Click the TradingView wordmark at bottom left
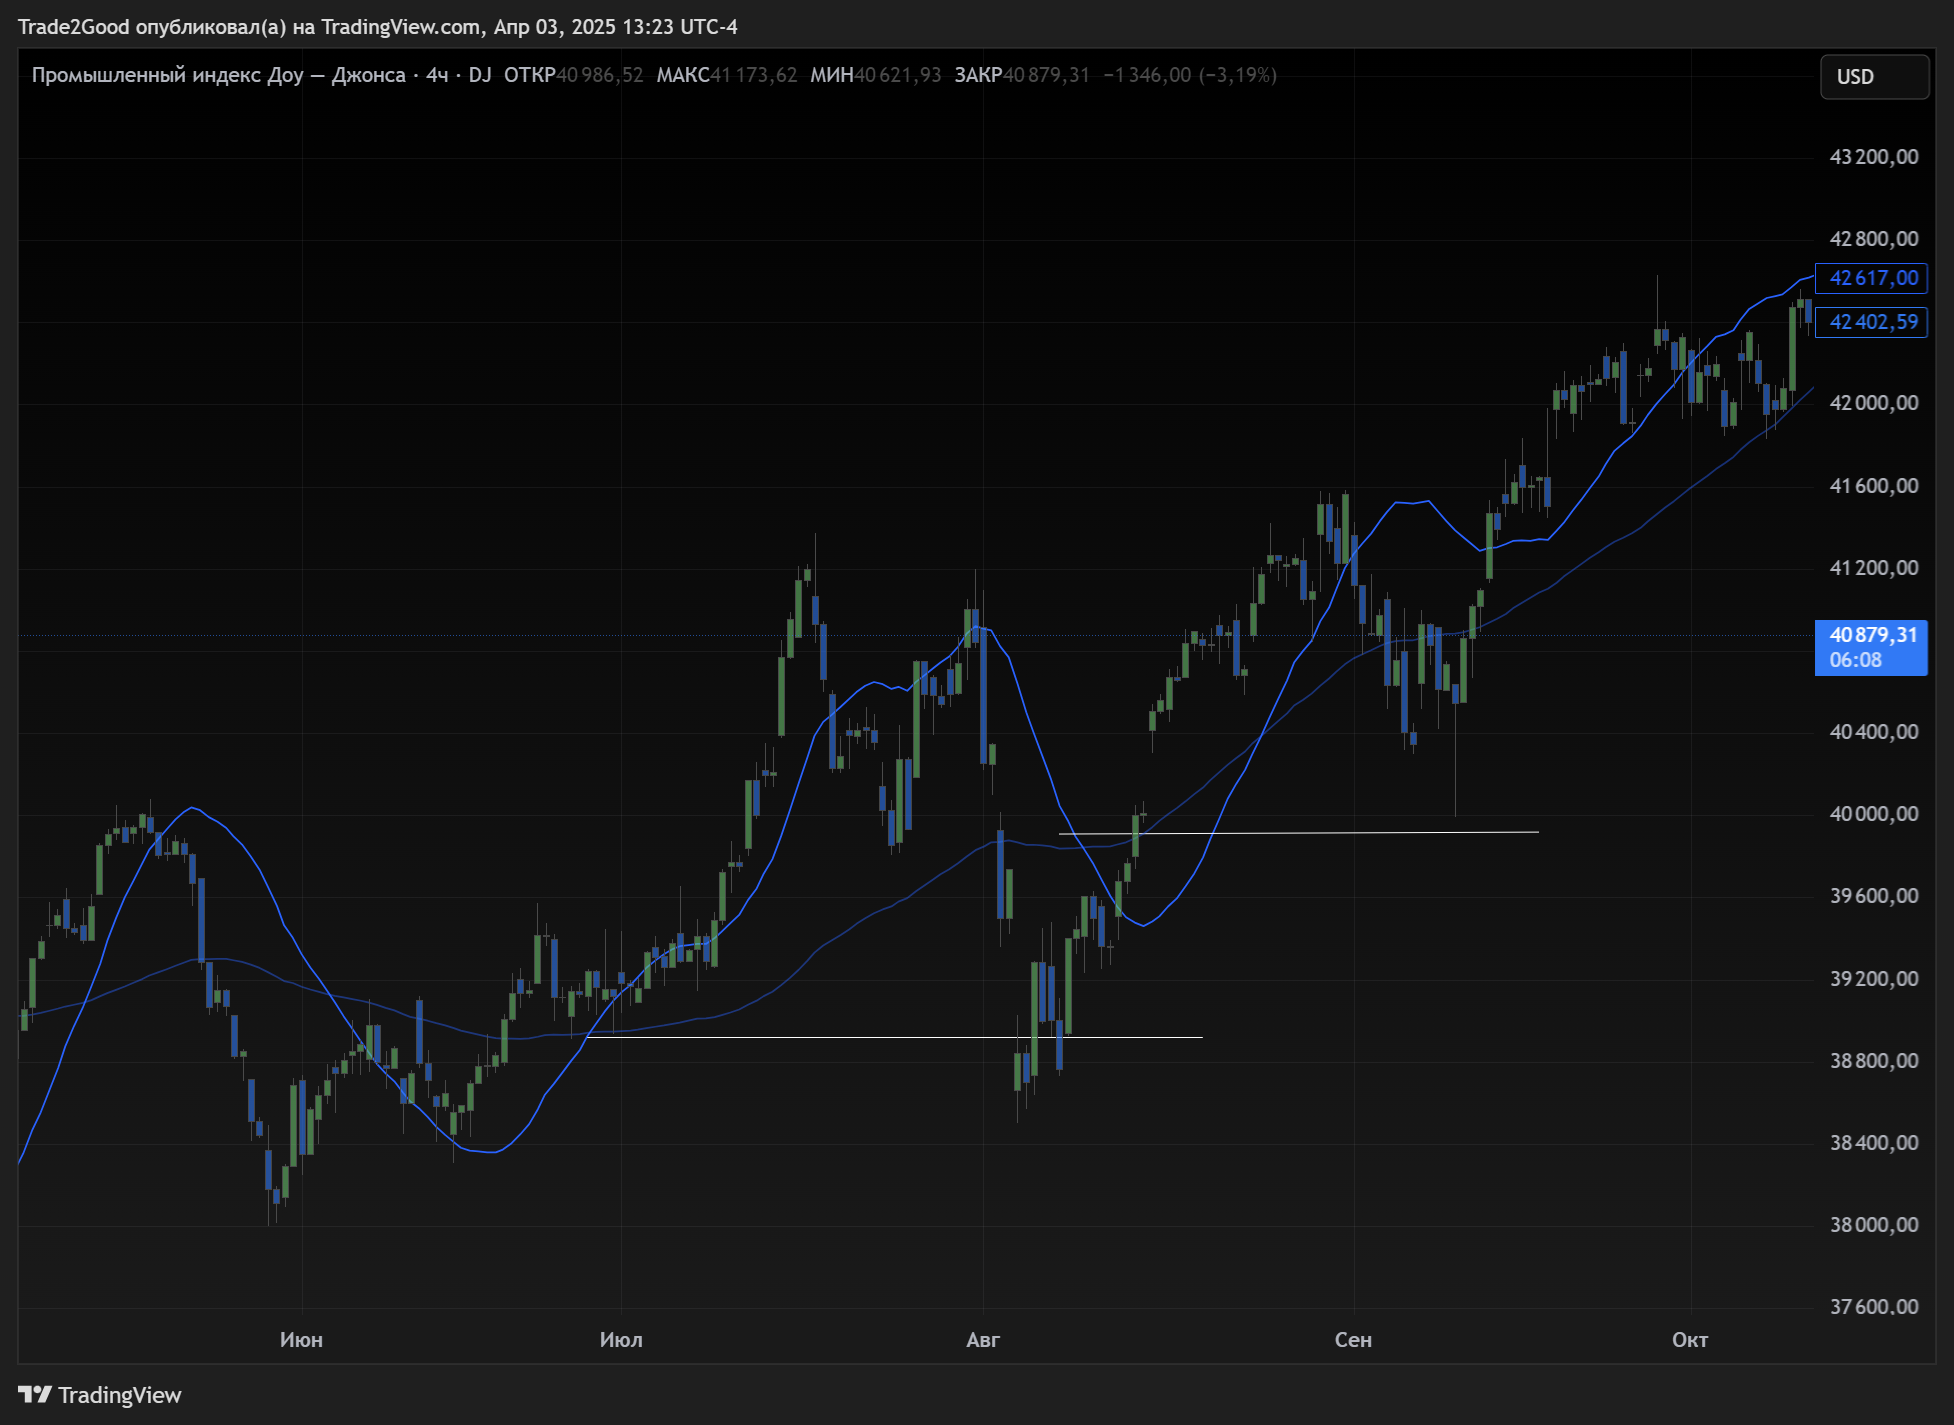The image size is (1954, 1425). (x=119, y=1395)
